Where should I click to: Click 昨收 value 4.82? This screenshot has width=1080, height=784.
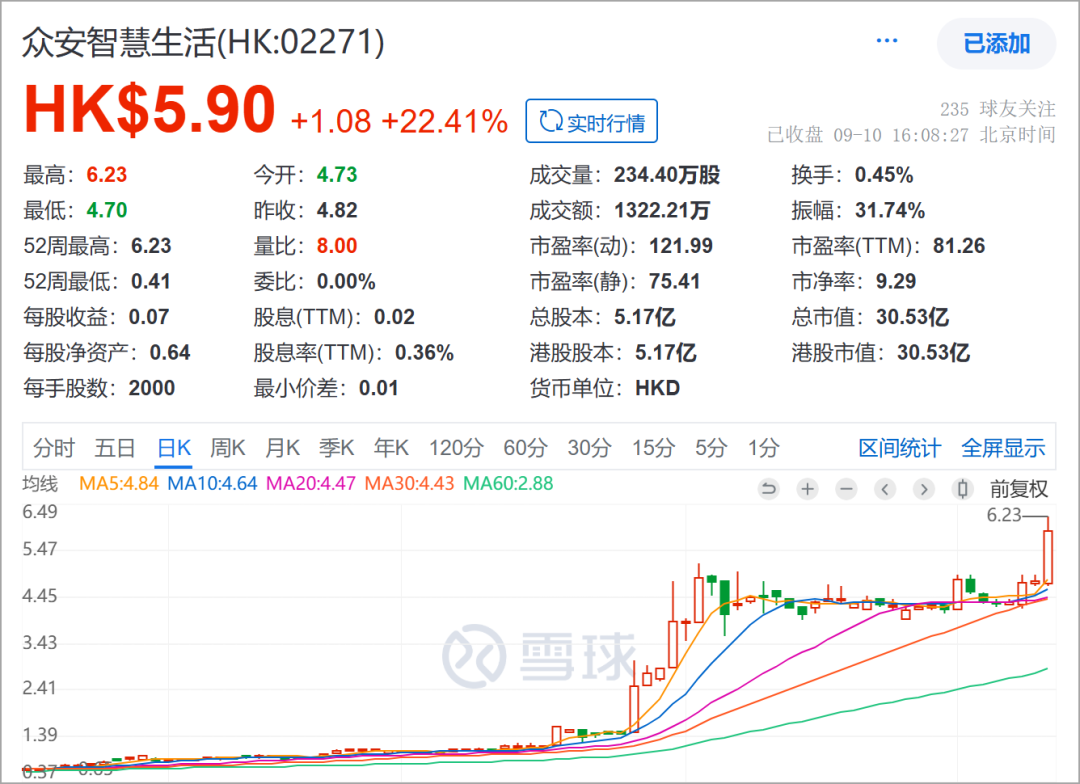tap(337, 210)
